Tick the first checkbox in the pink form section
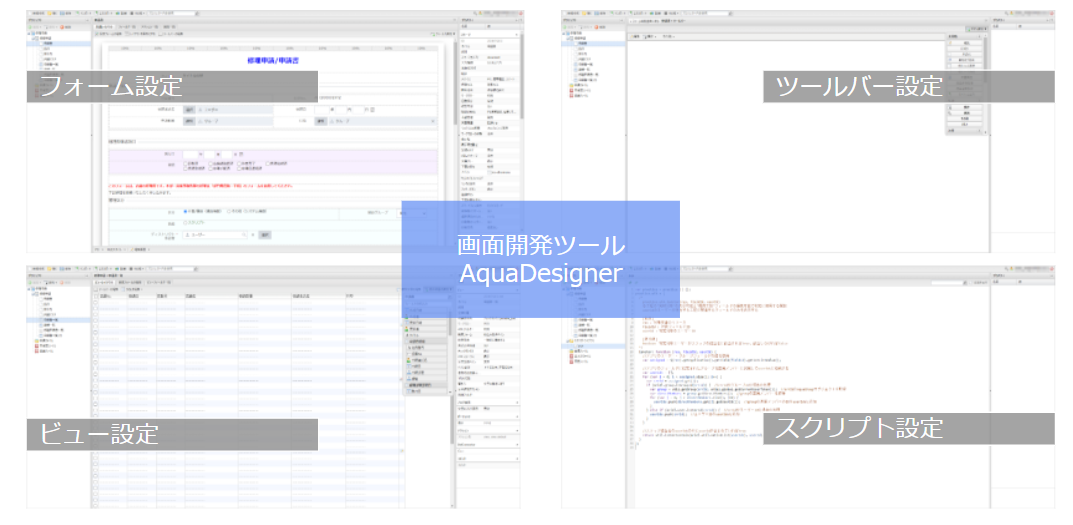Image resolution: width=1073 pixels, height=525 pixels. point(186,162)
